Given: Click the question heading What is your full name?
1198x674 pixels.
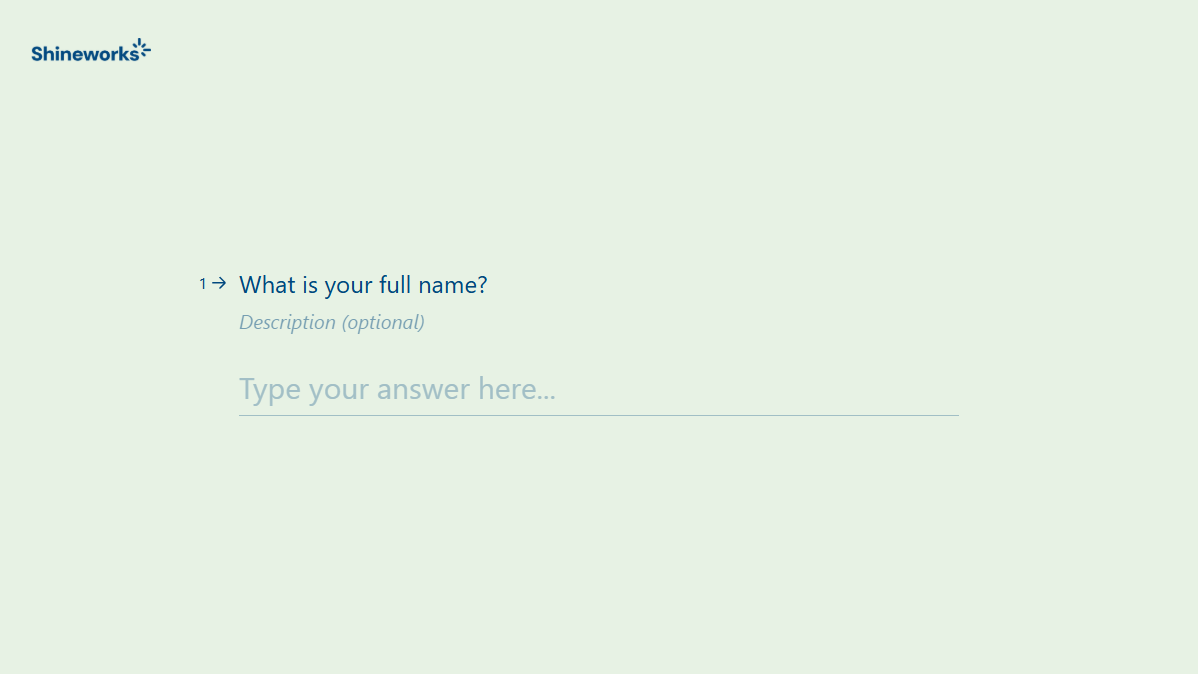Looking at the screenshot, I should pyautogui.click(x=363, y=285).
